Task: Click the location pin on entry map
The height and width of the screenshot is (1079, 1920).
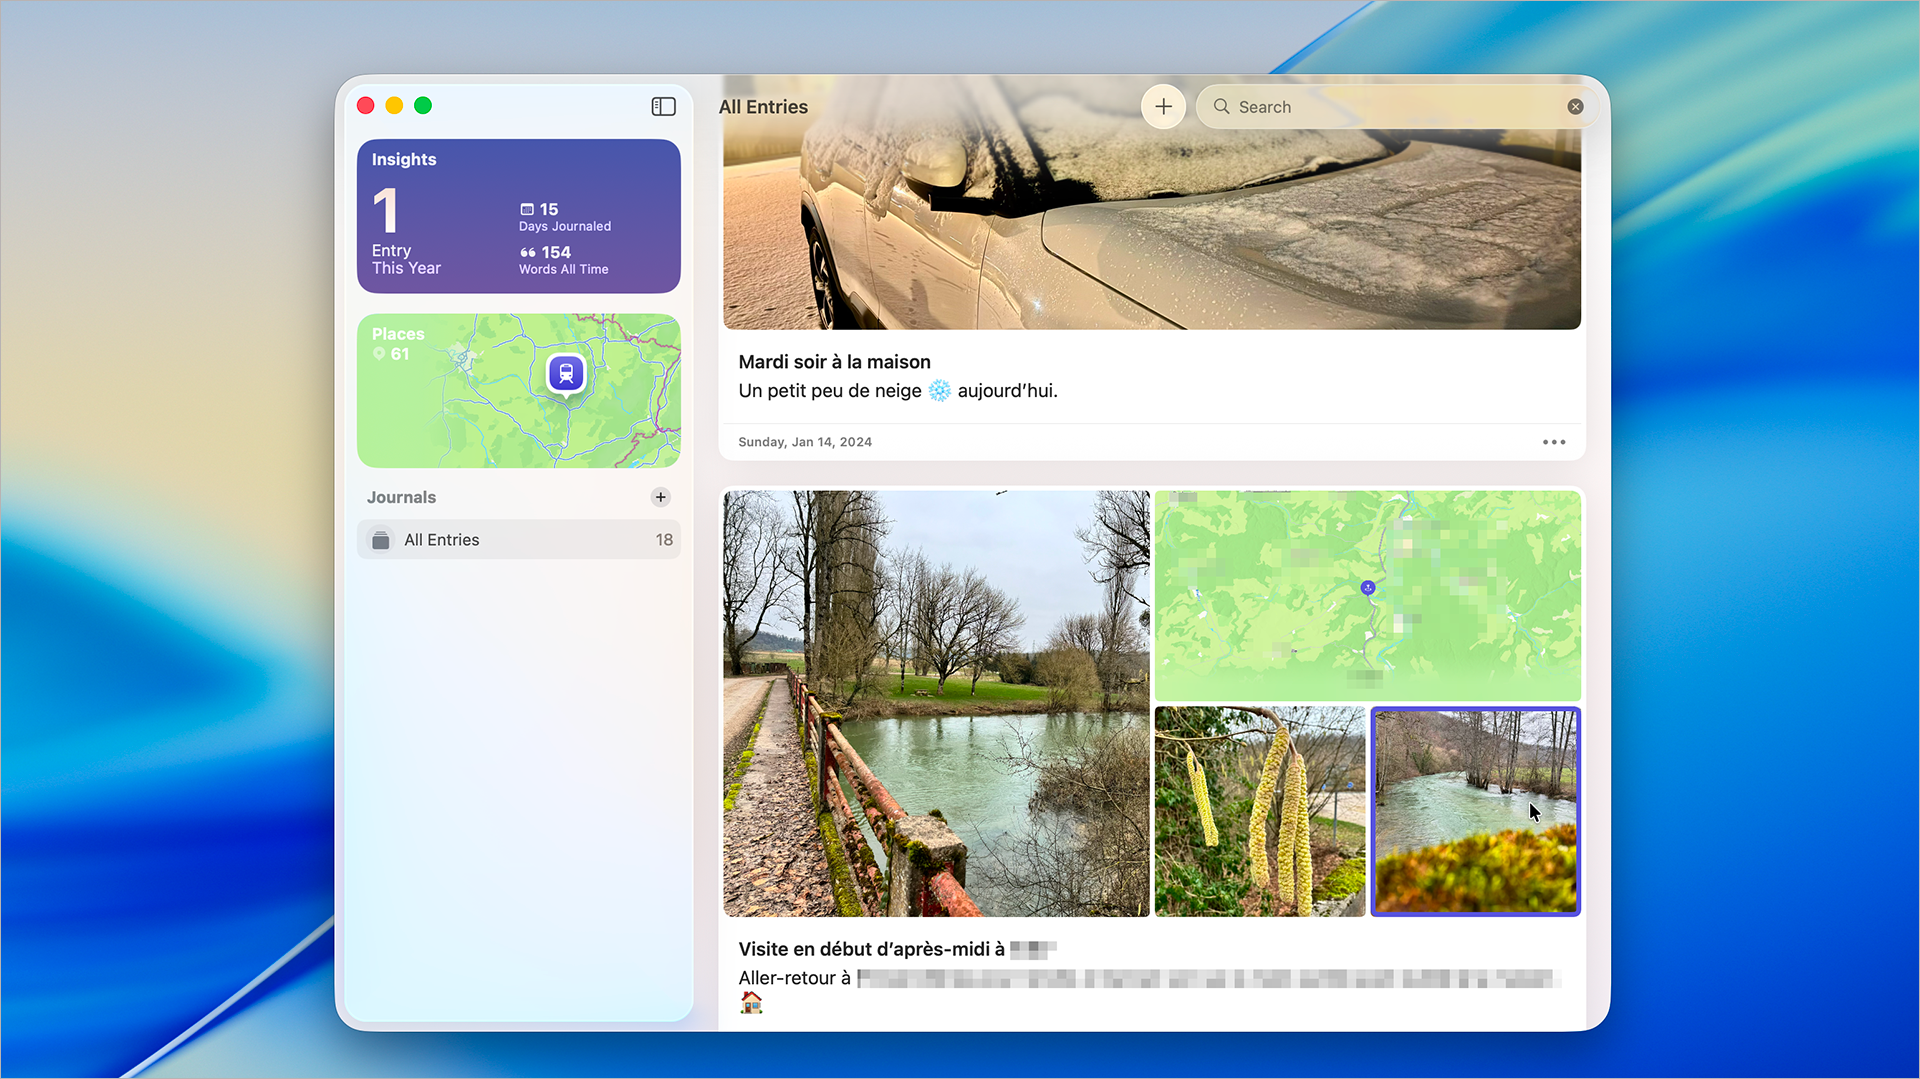Action: coord(1368,588)
